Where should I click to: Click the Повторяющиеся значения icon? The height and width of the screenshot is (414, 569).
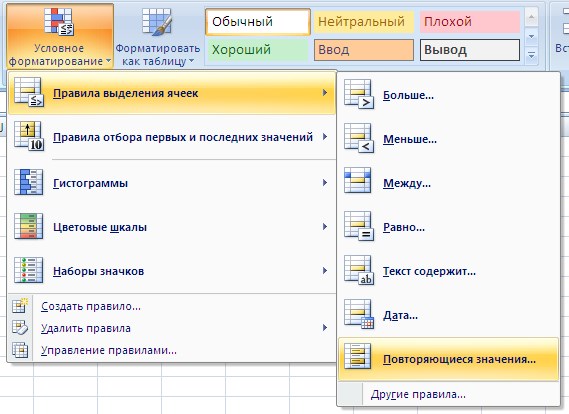pos(358,357)
